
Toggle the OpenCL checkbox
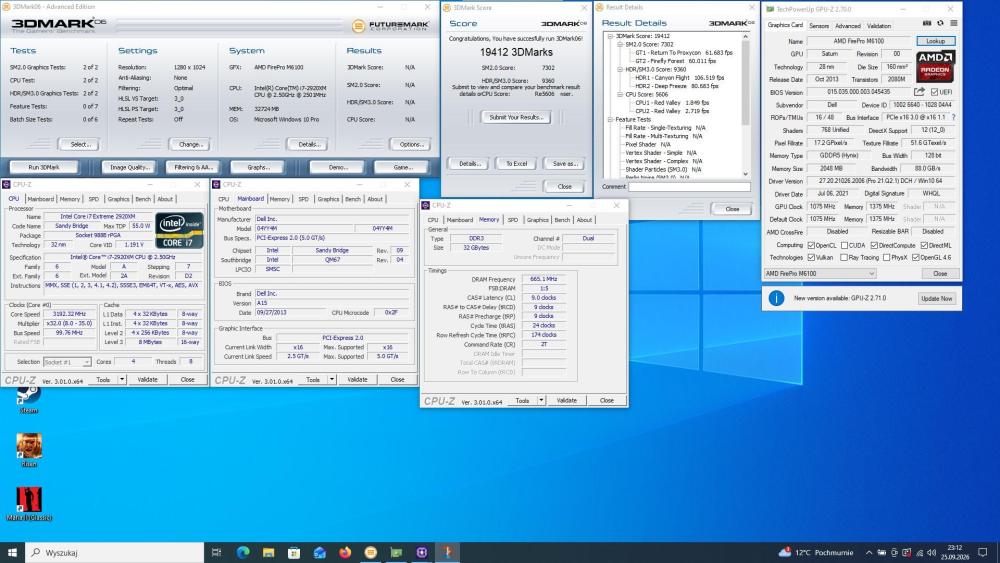click(x=811, y=245)
